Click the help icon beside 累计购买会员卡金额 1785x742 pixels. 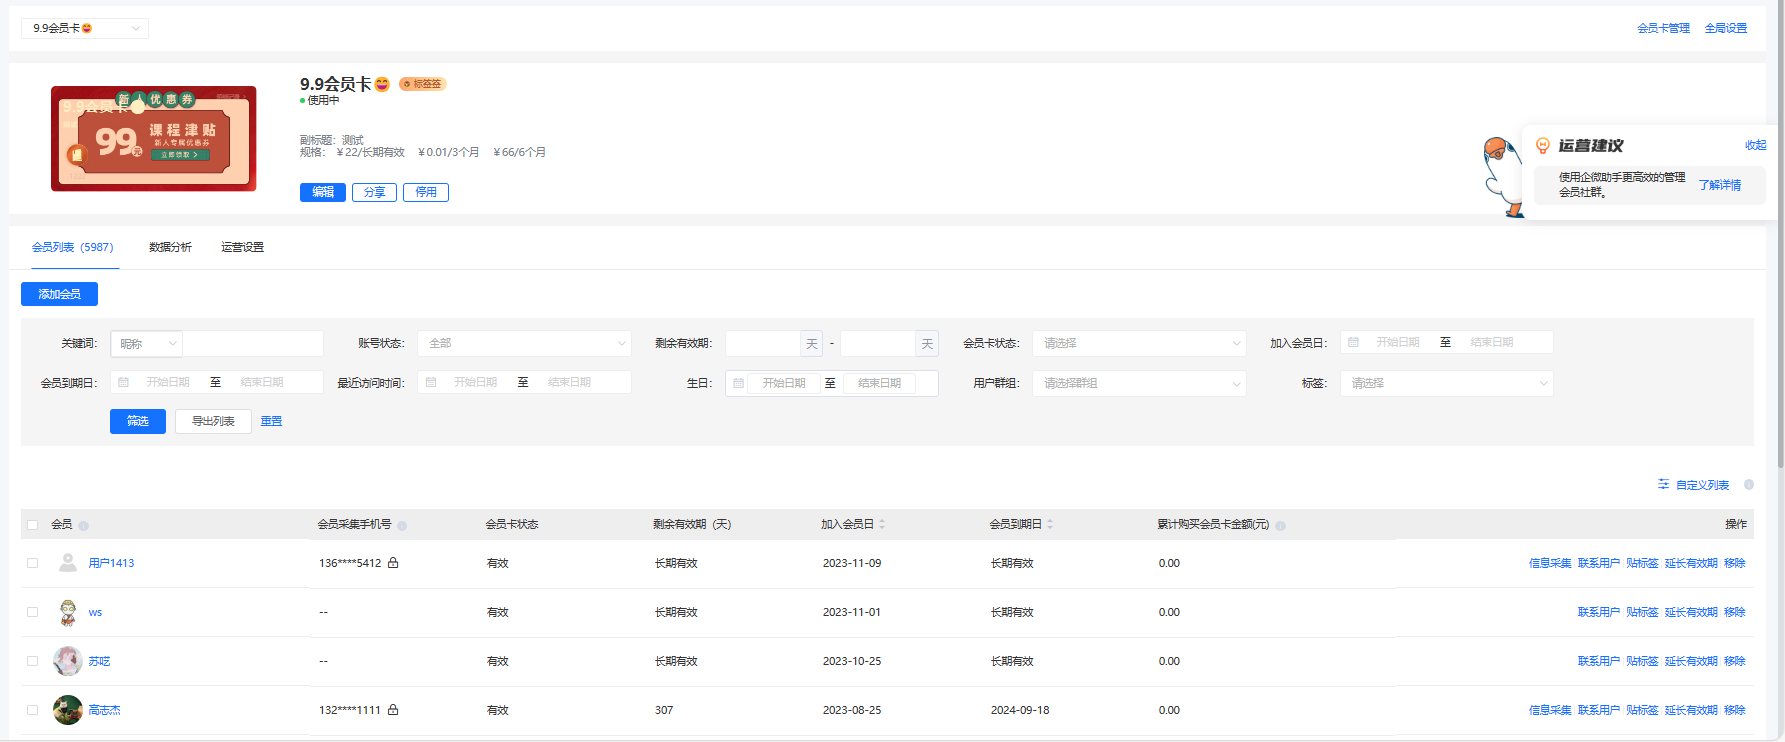(1281, 526)
